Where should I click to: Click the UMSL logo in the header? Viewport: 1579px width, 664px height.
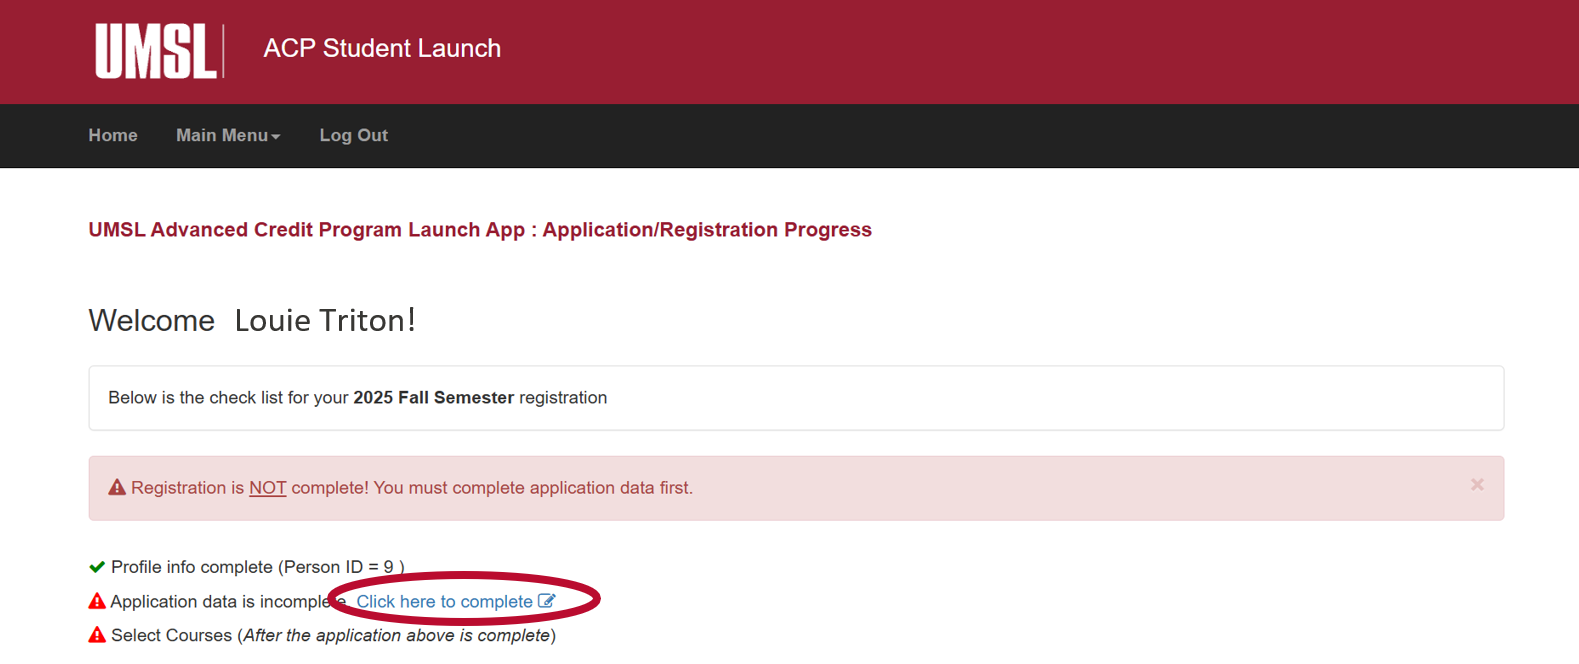pyautogui.click(x=157, y=51)
